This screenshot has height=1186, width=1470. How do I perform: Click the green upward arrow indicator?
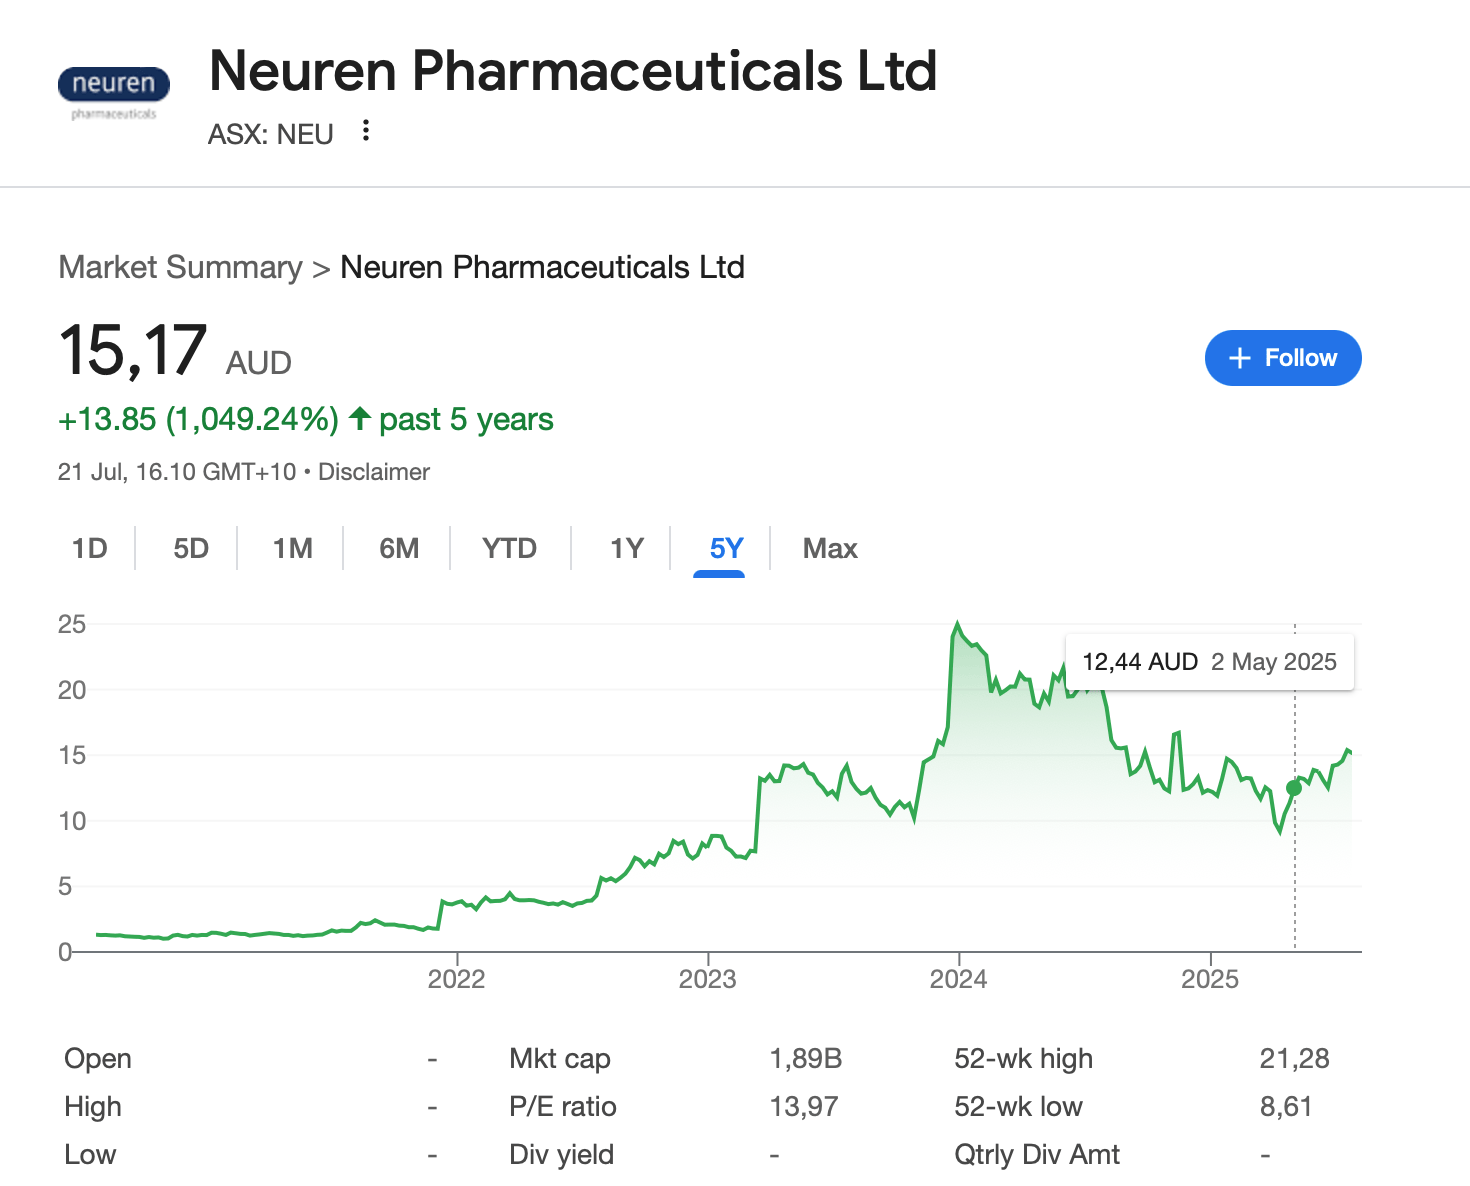point(360,418)
